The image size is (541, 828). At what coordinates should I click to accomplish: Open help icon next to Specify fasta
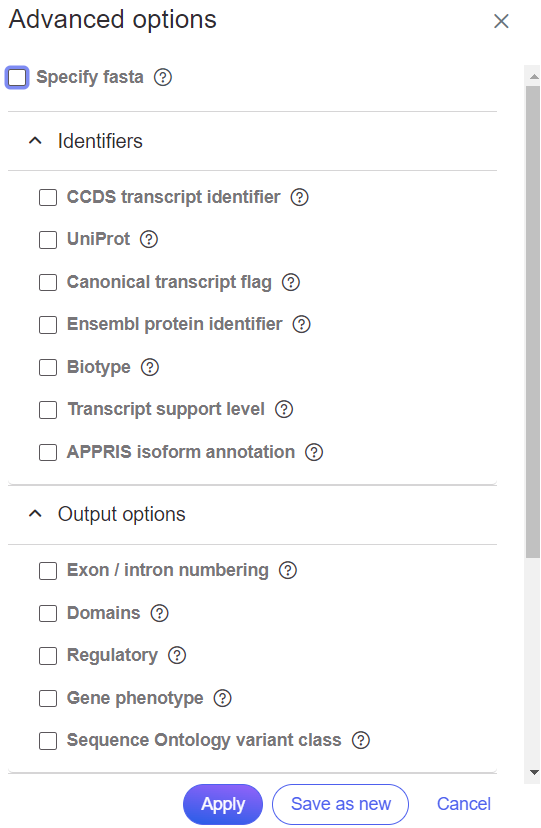coord(163,78)
